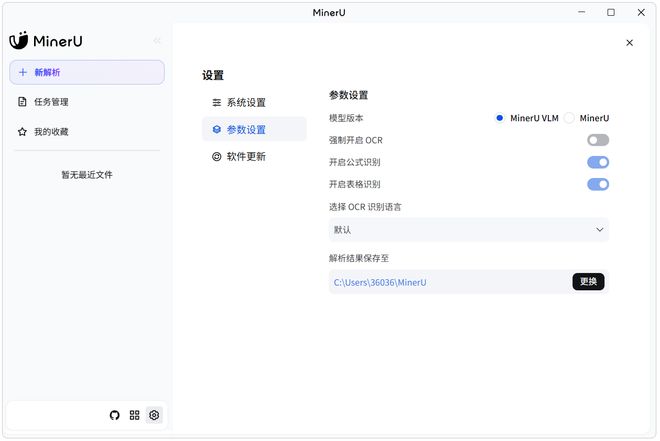Collapse the sidebar with the double-chevron icon

157,41
